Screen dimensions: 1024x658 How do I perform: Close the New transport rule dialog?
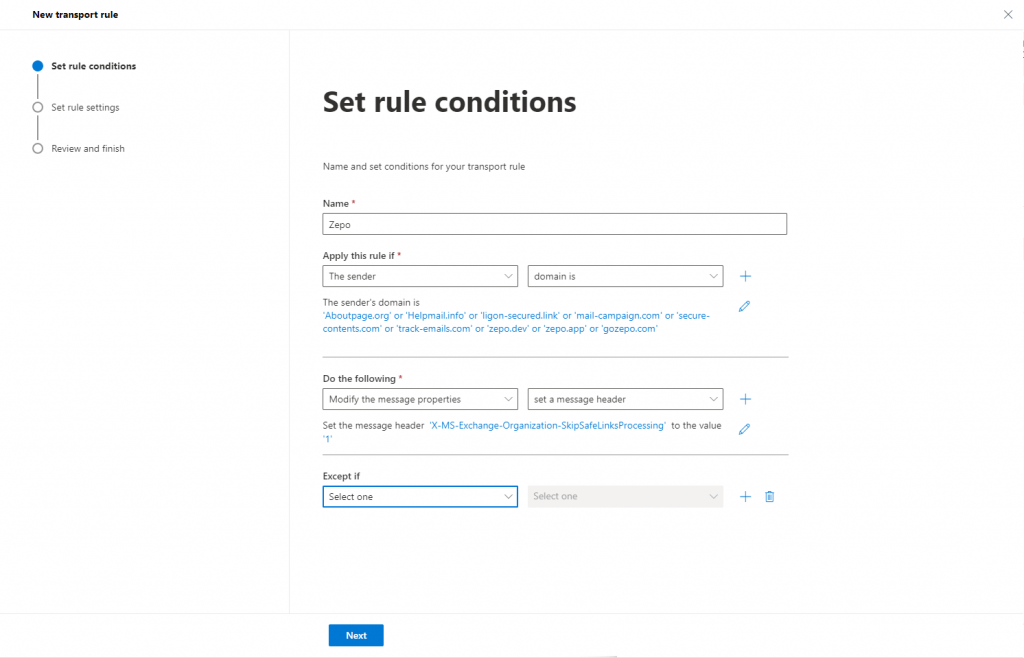(1007, 14)
